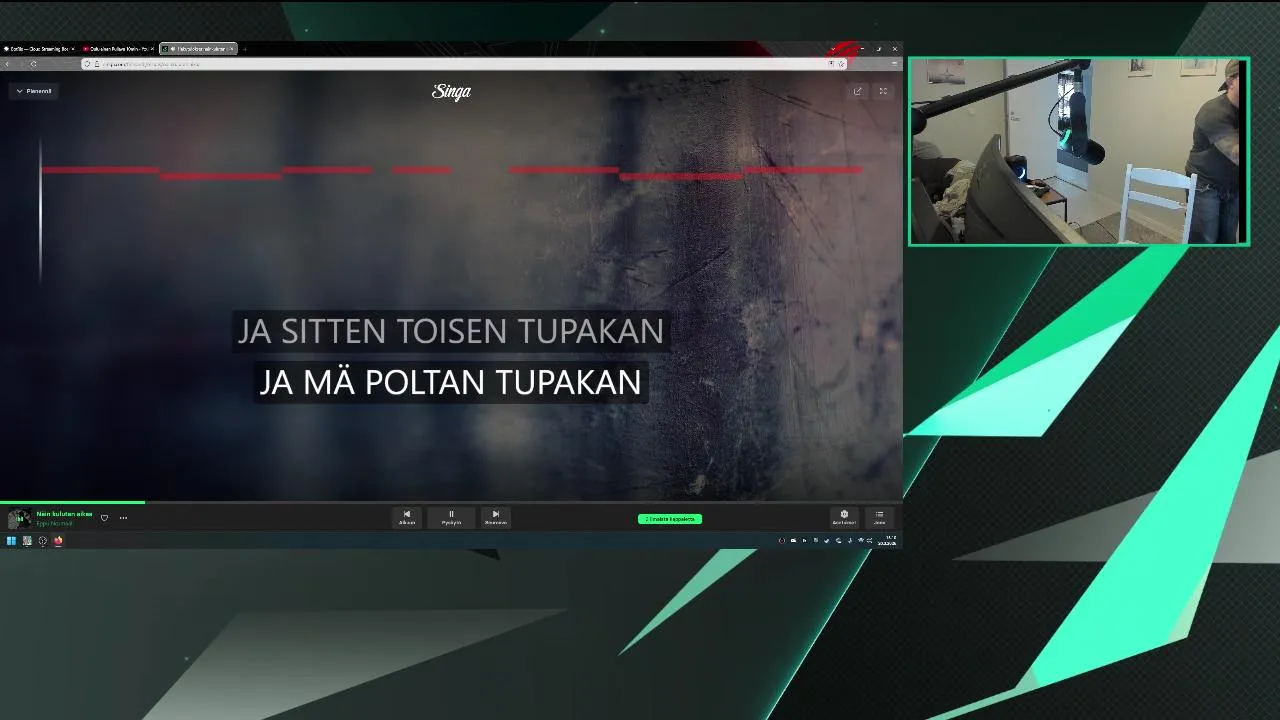
Task: Switch to the first browser tab
Action: tap(38, 48)
